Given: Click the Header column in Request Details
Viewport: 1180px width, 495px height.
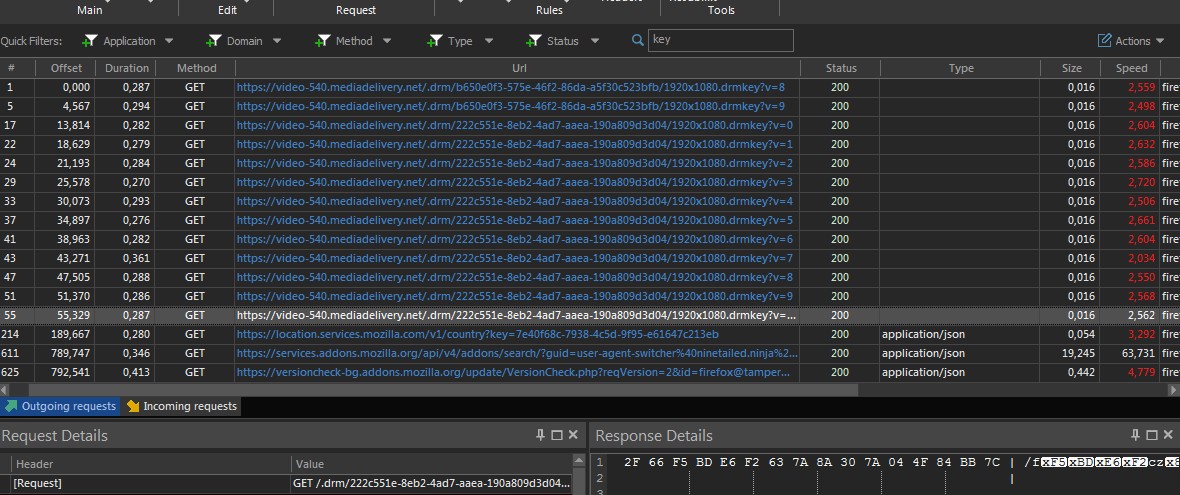Looking at the screenshot, I should click(151, 464).
